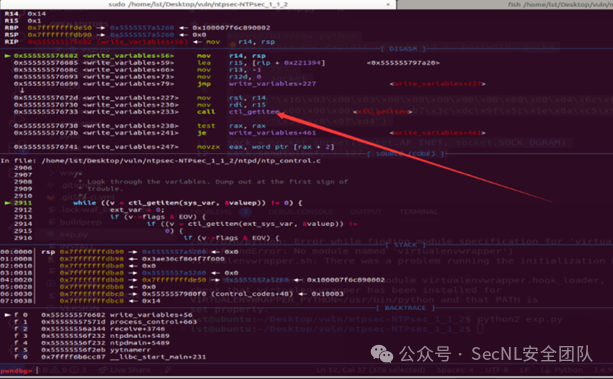Close the sudo terminal tab
Screen dimensions: 613x379
388,4
